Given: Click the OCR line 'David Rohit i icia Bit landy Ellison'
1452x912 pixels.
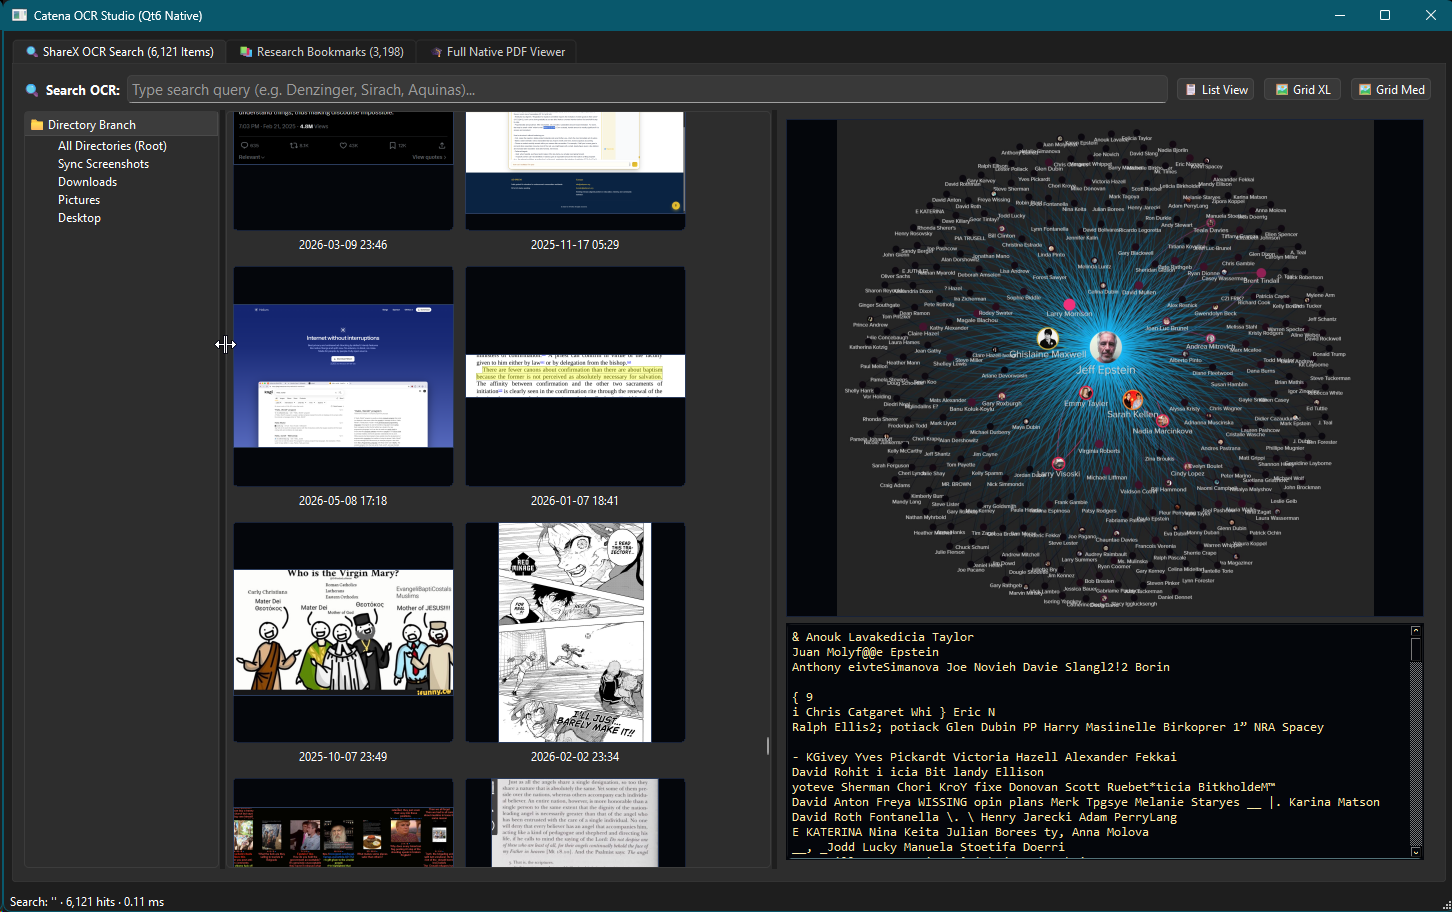Looking at the screenshot, I should coord(918,772).
